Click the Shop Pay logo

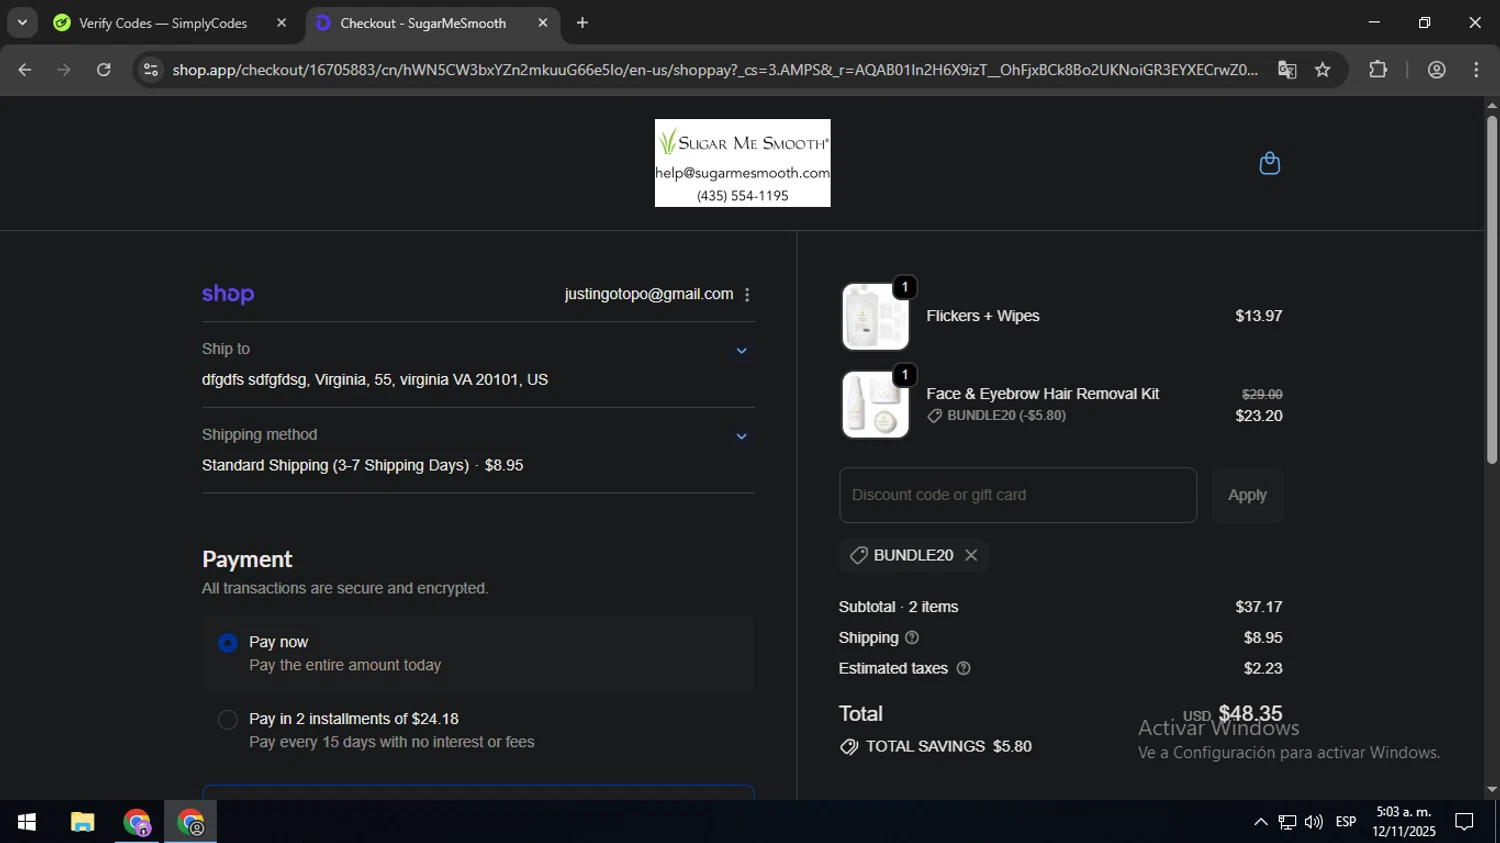(228, 295)
